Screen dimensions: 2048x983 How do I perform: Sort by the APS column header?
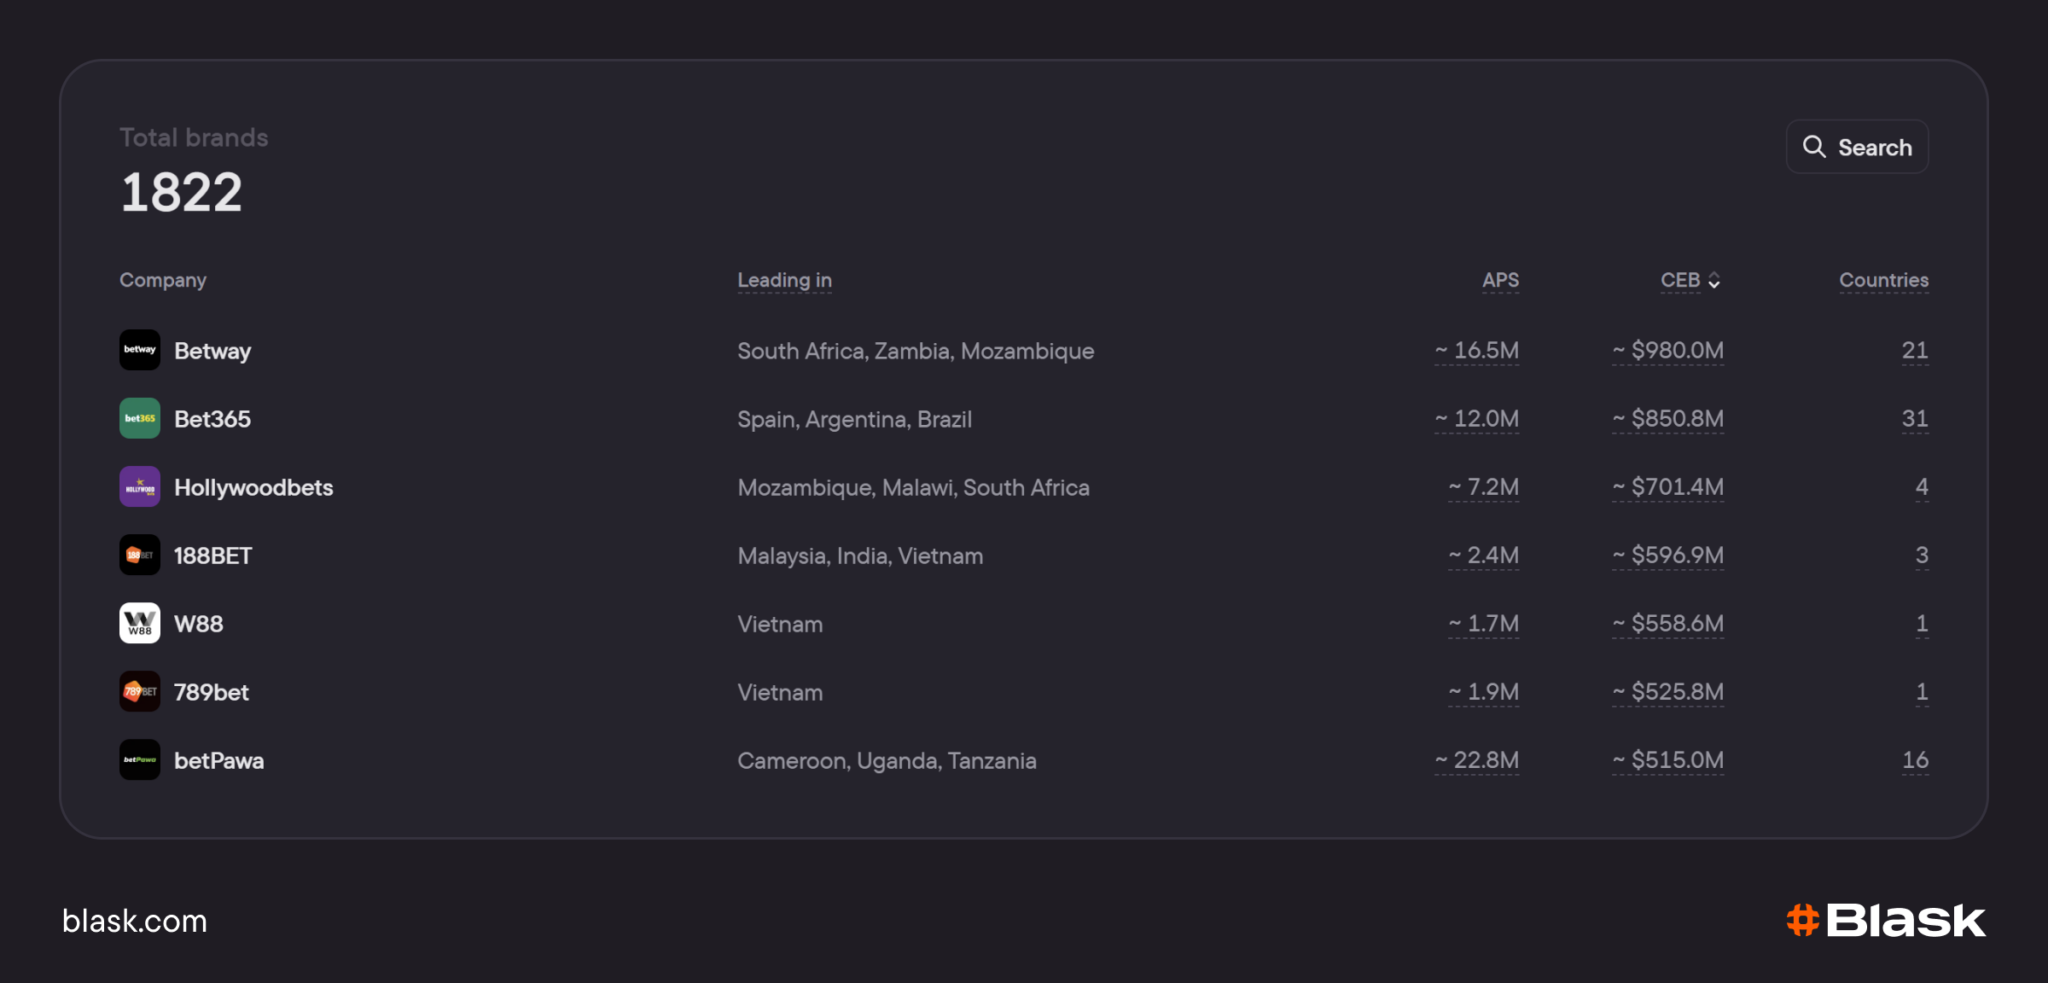click(1500, 281)
